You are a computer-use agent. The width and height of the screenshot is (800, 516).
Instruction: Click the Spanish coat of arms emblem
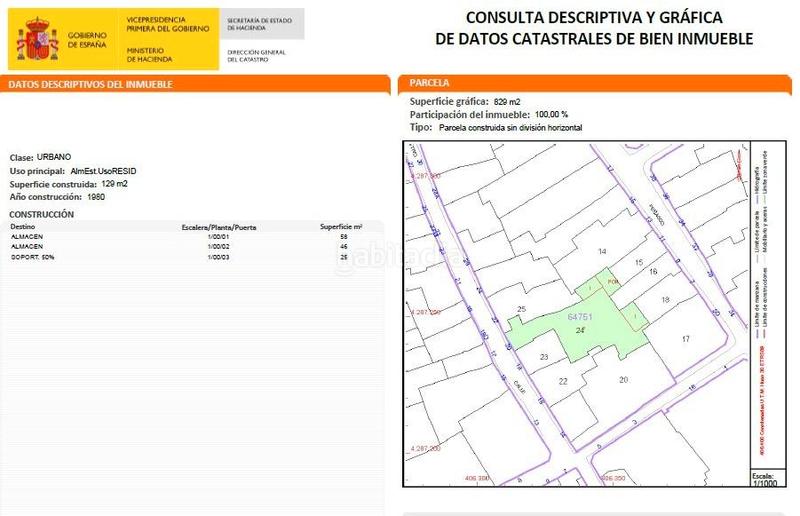pos(38,39)
